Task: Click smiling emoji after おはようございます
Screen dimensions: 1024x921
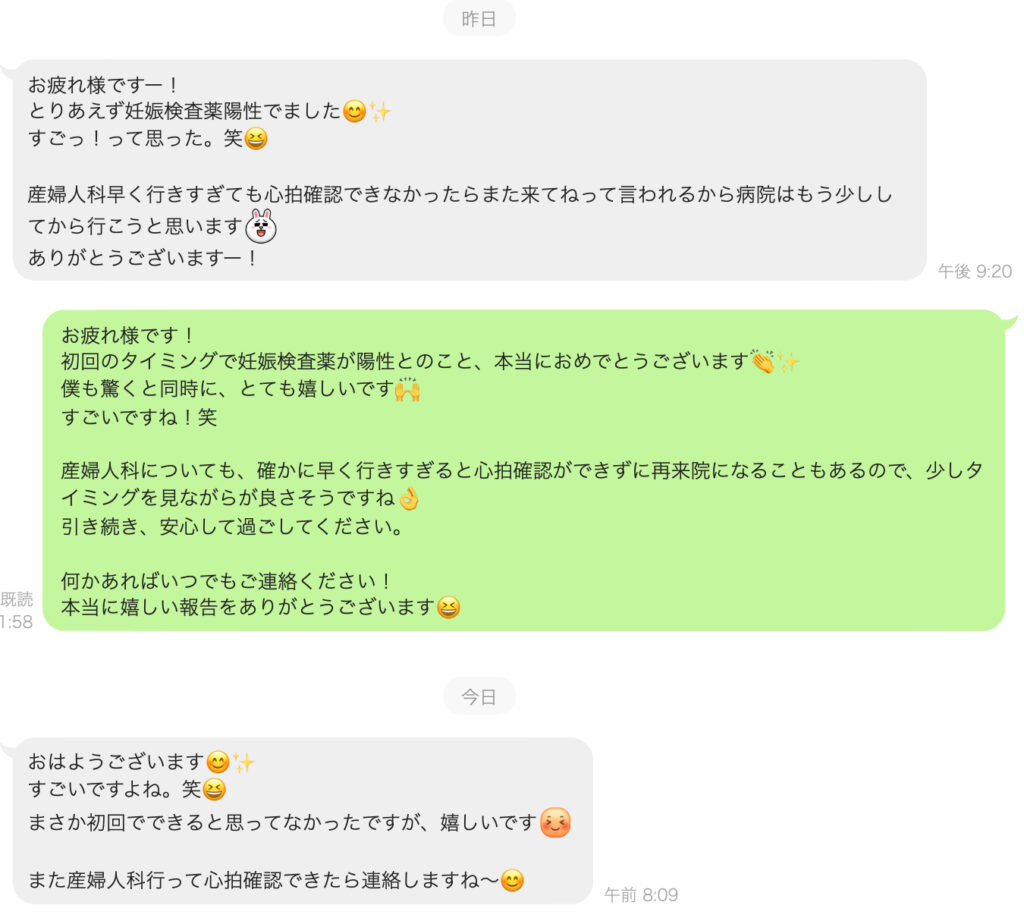Action: (217, 762)
